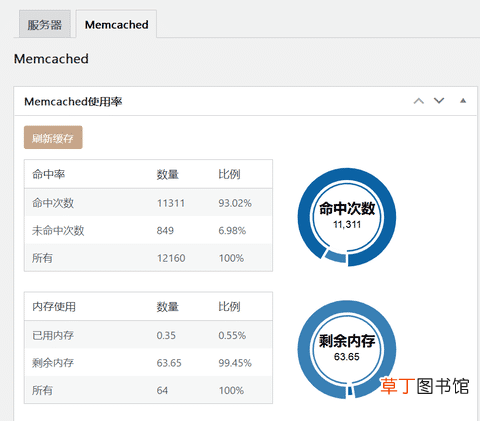This screenshot has width=480, height=421.
Task: Select the 6.98% ratio cell
Action: 232,231
